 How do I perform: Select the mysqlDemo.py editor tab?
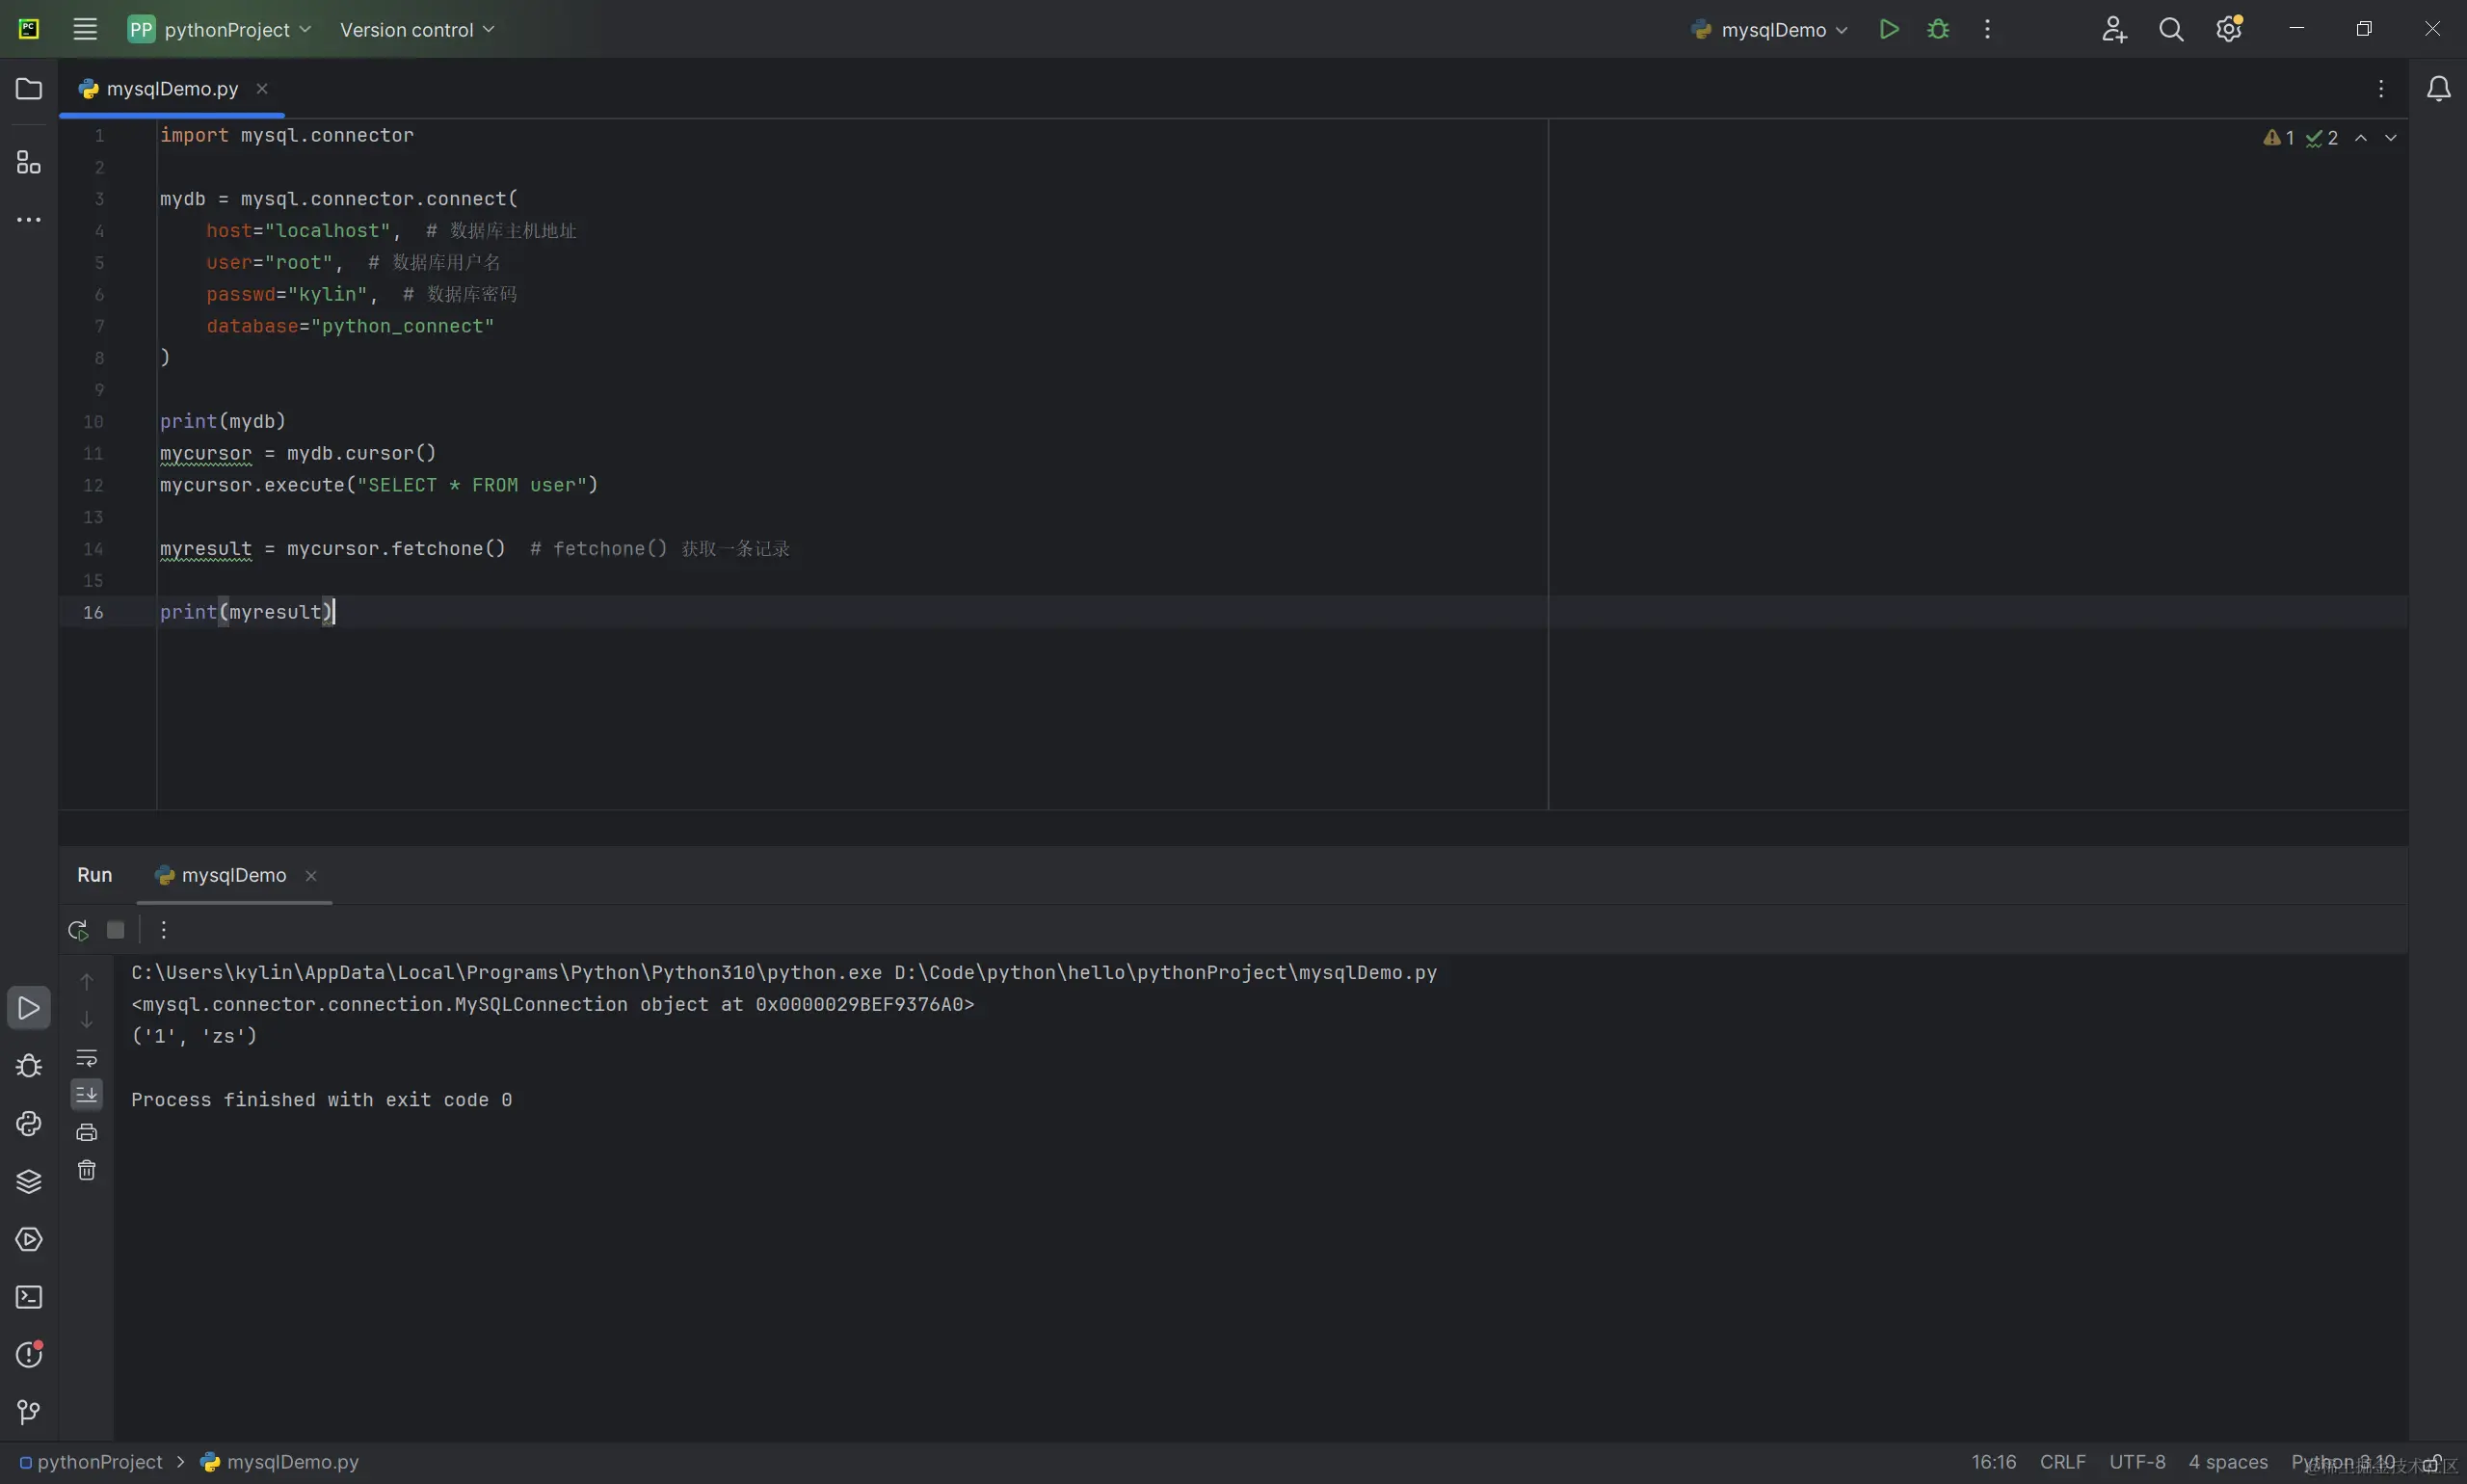(171, 89)
